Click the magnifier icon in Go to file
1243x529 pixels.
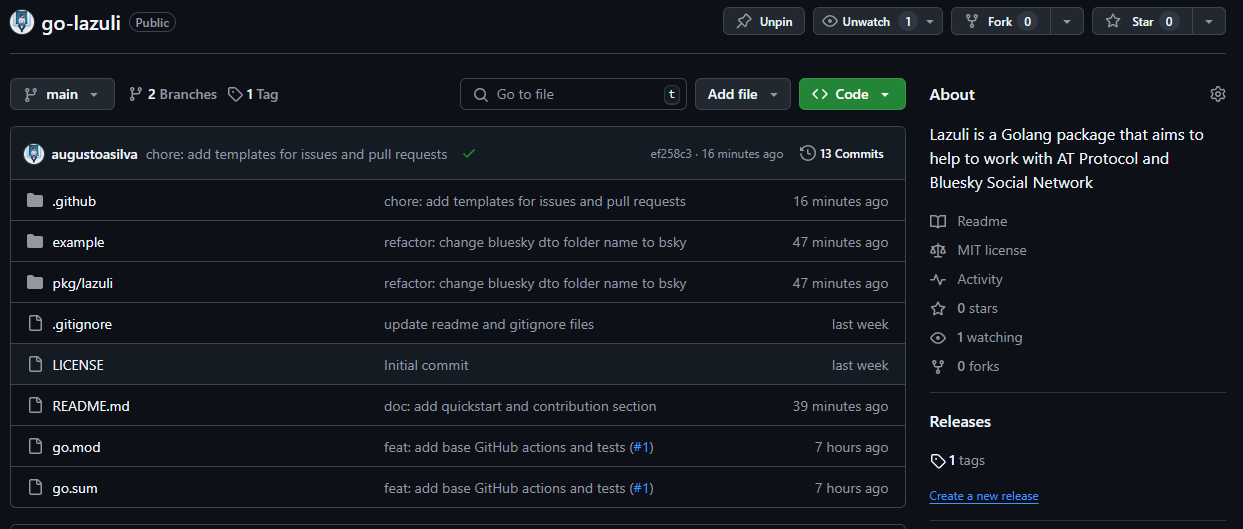480,94
